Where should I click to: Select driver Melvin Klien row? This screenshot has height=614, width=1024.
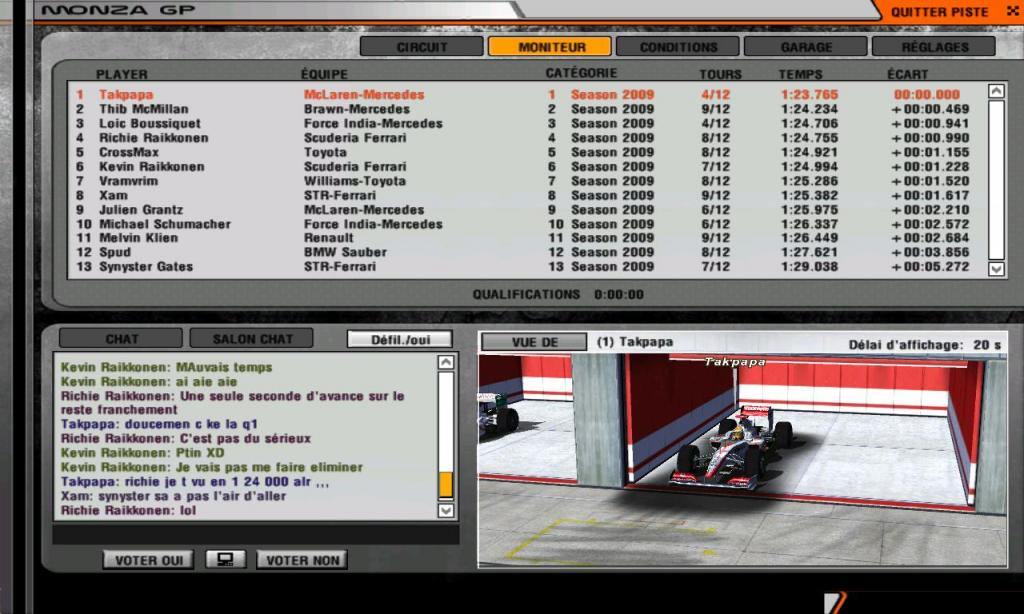(528, 238)
